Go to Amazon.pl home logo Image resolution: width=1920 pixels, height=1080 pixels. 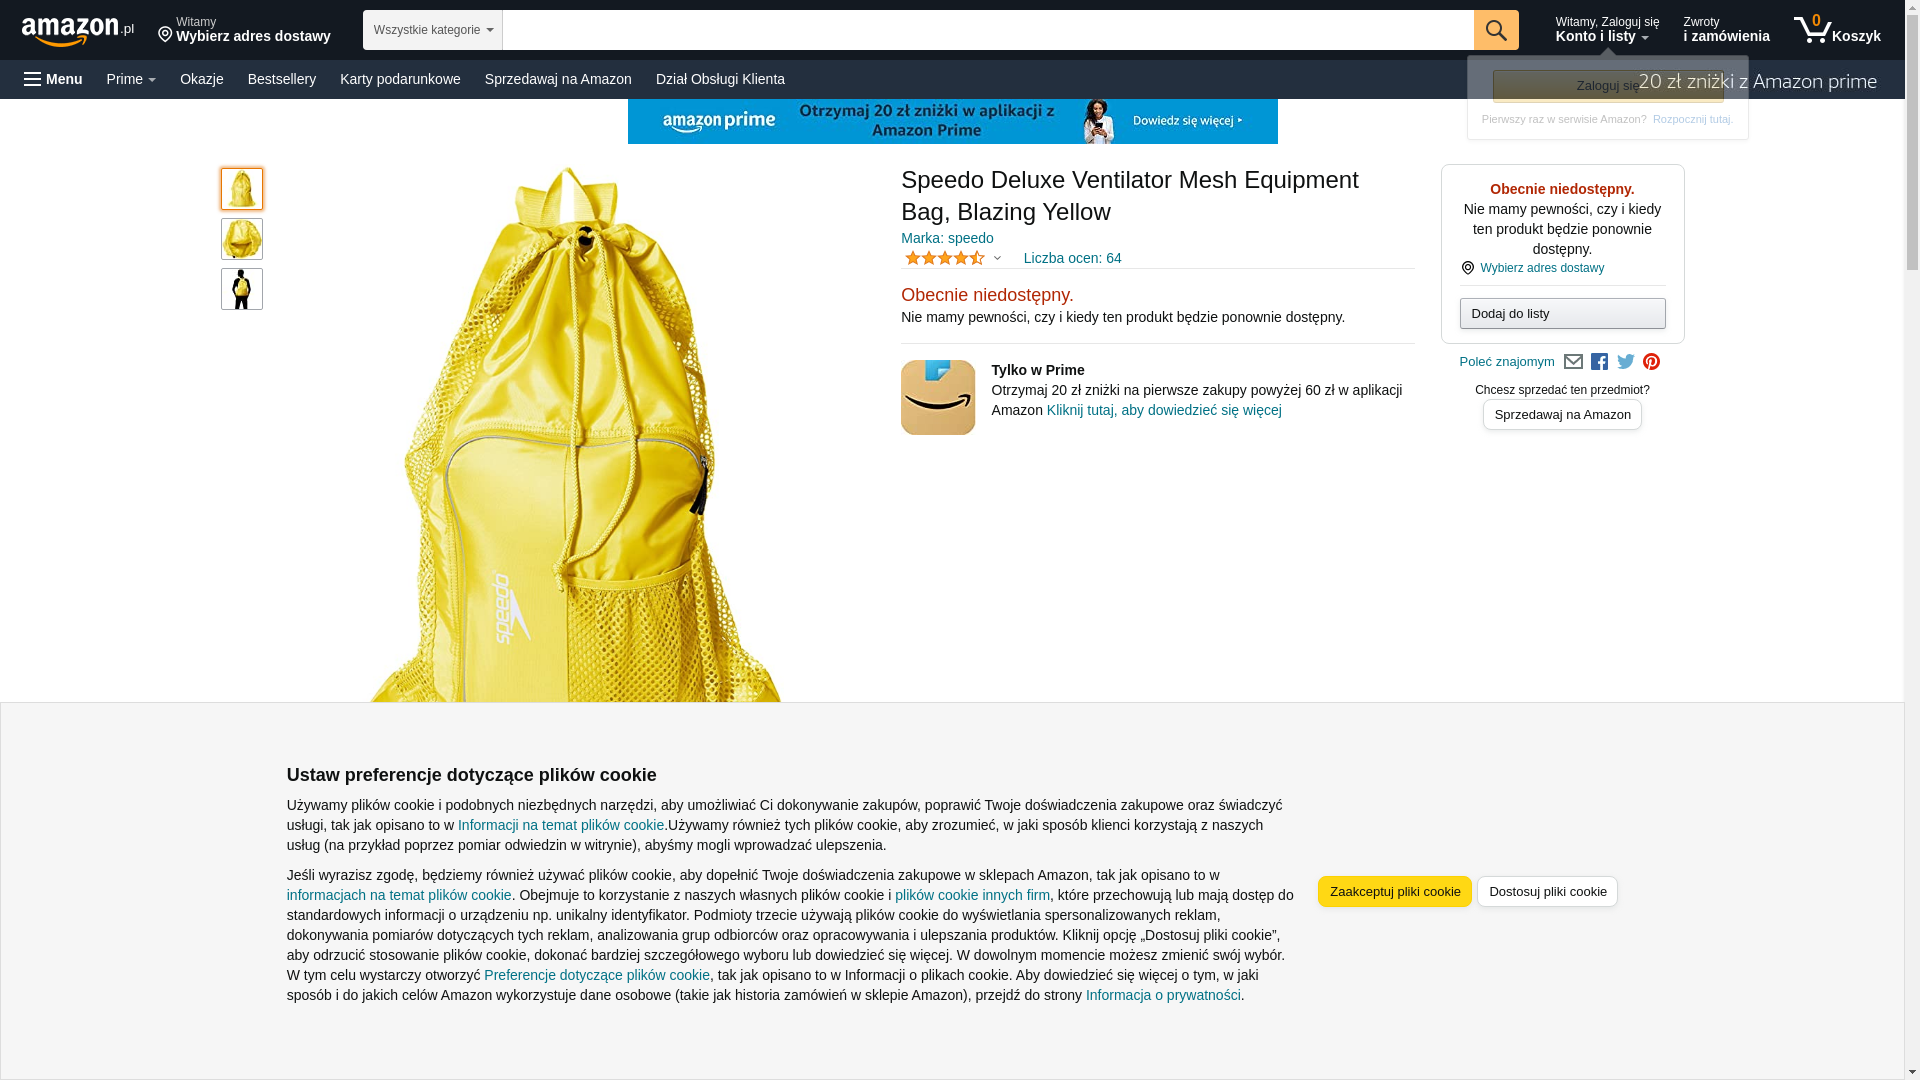[x=77, y=31]
